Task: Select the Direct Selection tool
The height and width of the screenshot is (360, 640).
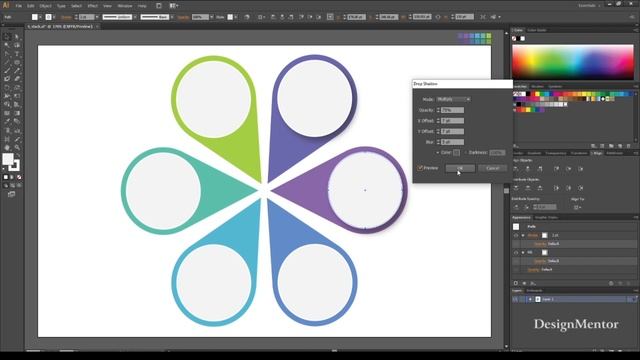Action: point(17,36)
